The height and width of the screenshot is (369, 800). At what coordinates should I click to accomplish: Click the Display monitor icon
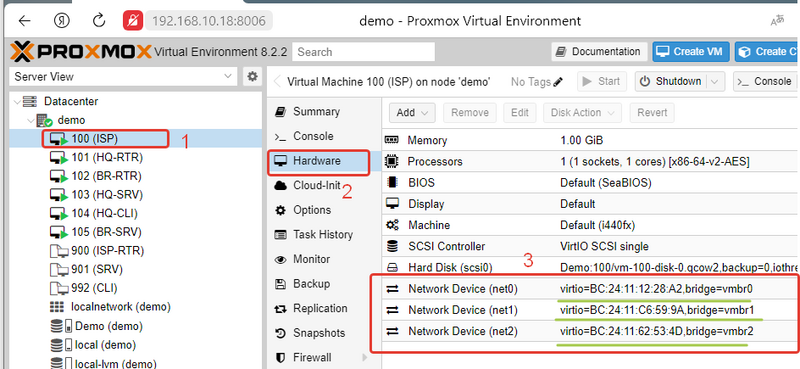392,204
